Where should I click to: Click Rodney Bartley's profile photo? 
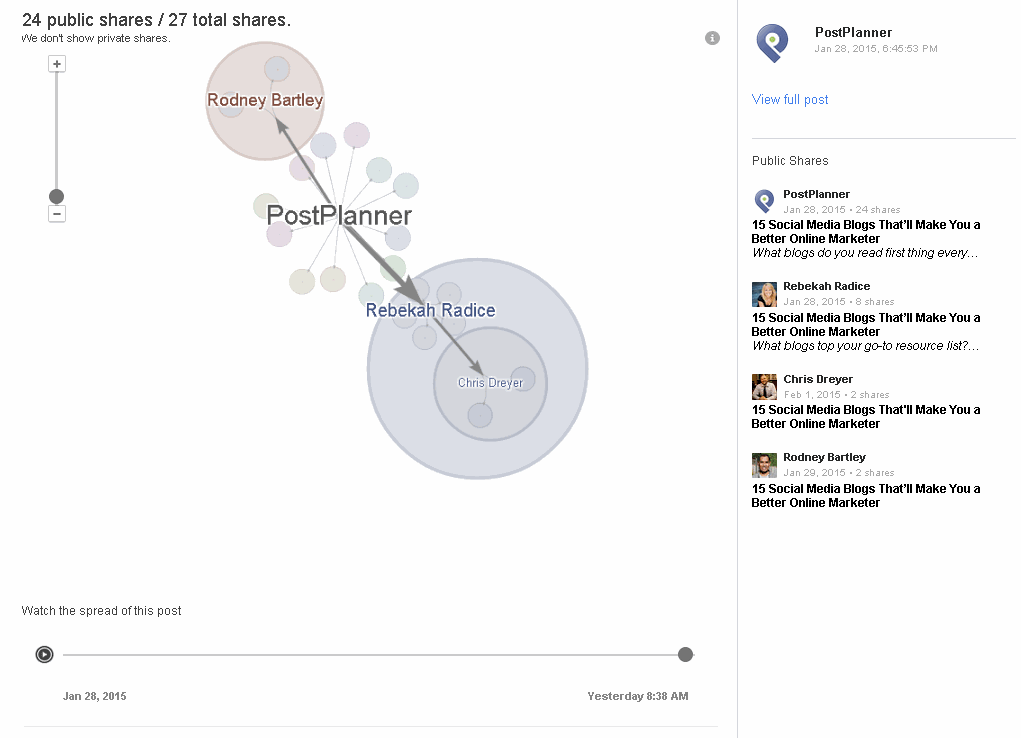[764, 465]
